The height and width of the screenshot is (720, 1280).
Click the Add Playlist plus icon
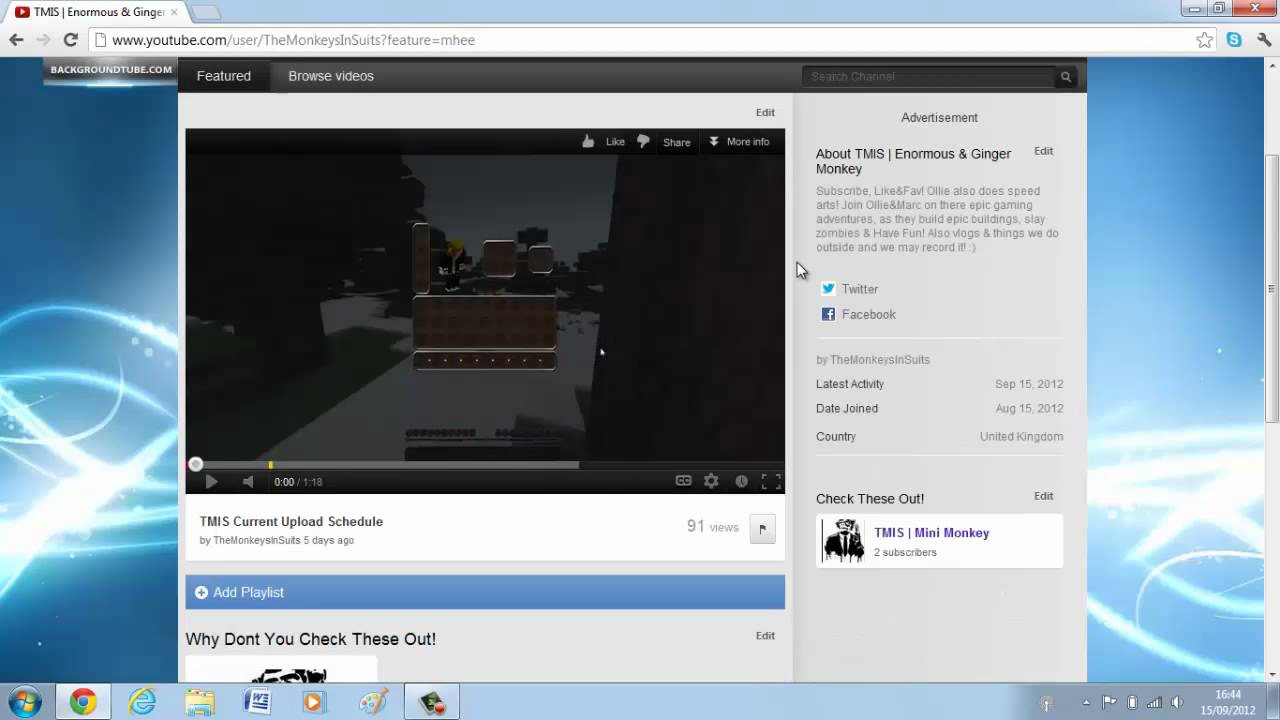(201, 592)
